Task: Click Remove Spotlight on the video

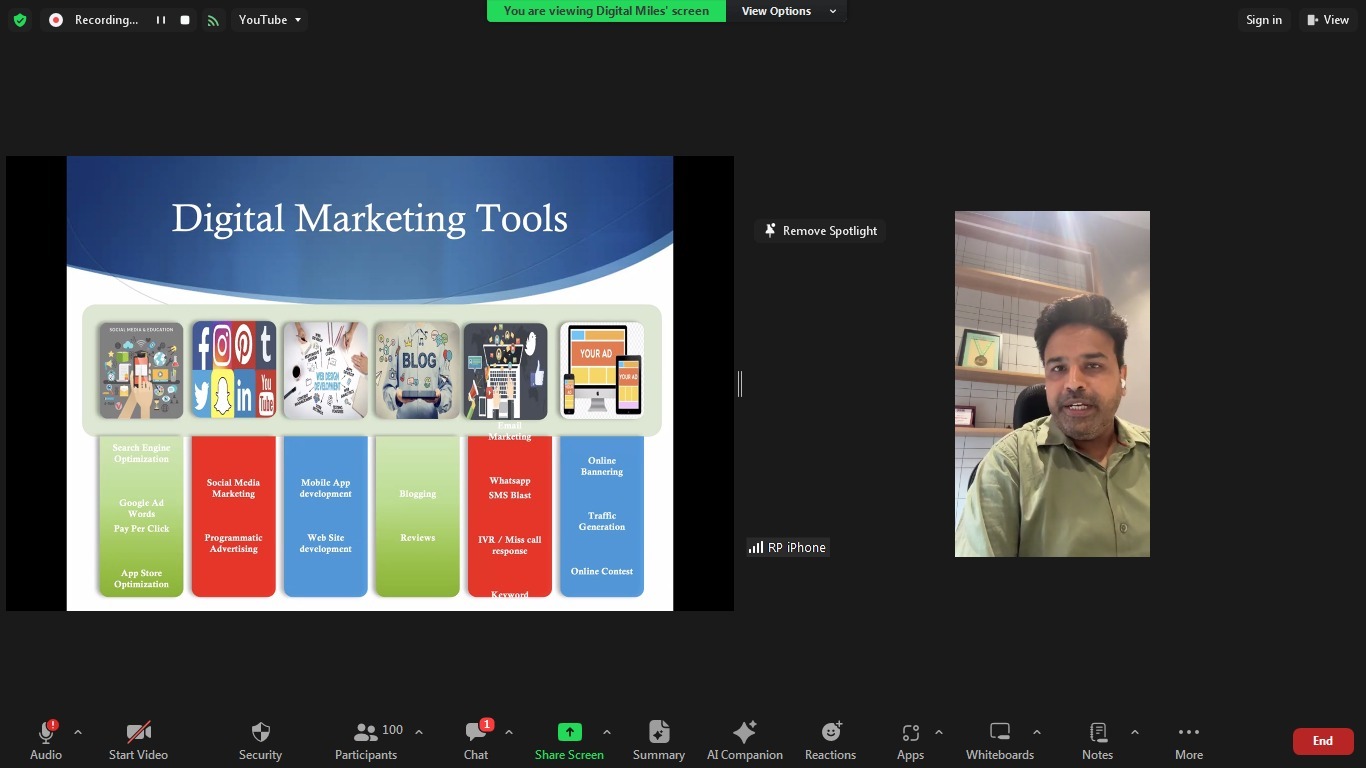Action: click(x=820, y=231)
